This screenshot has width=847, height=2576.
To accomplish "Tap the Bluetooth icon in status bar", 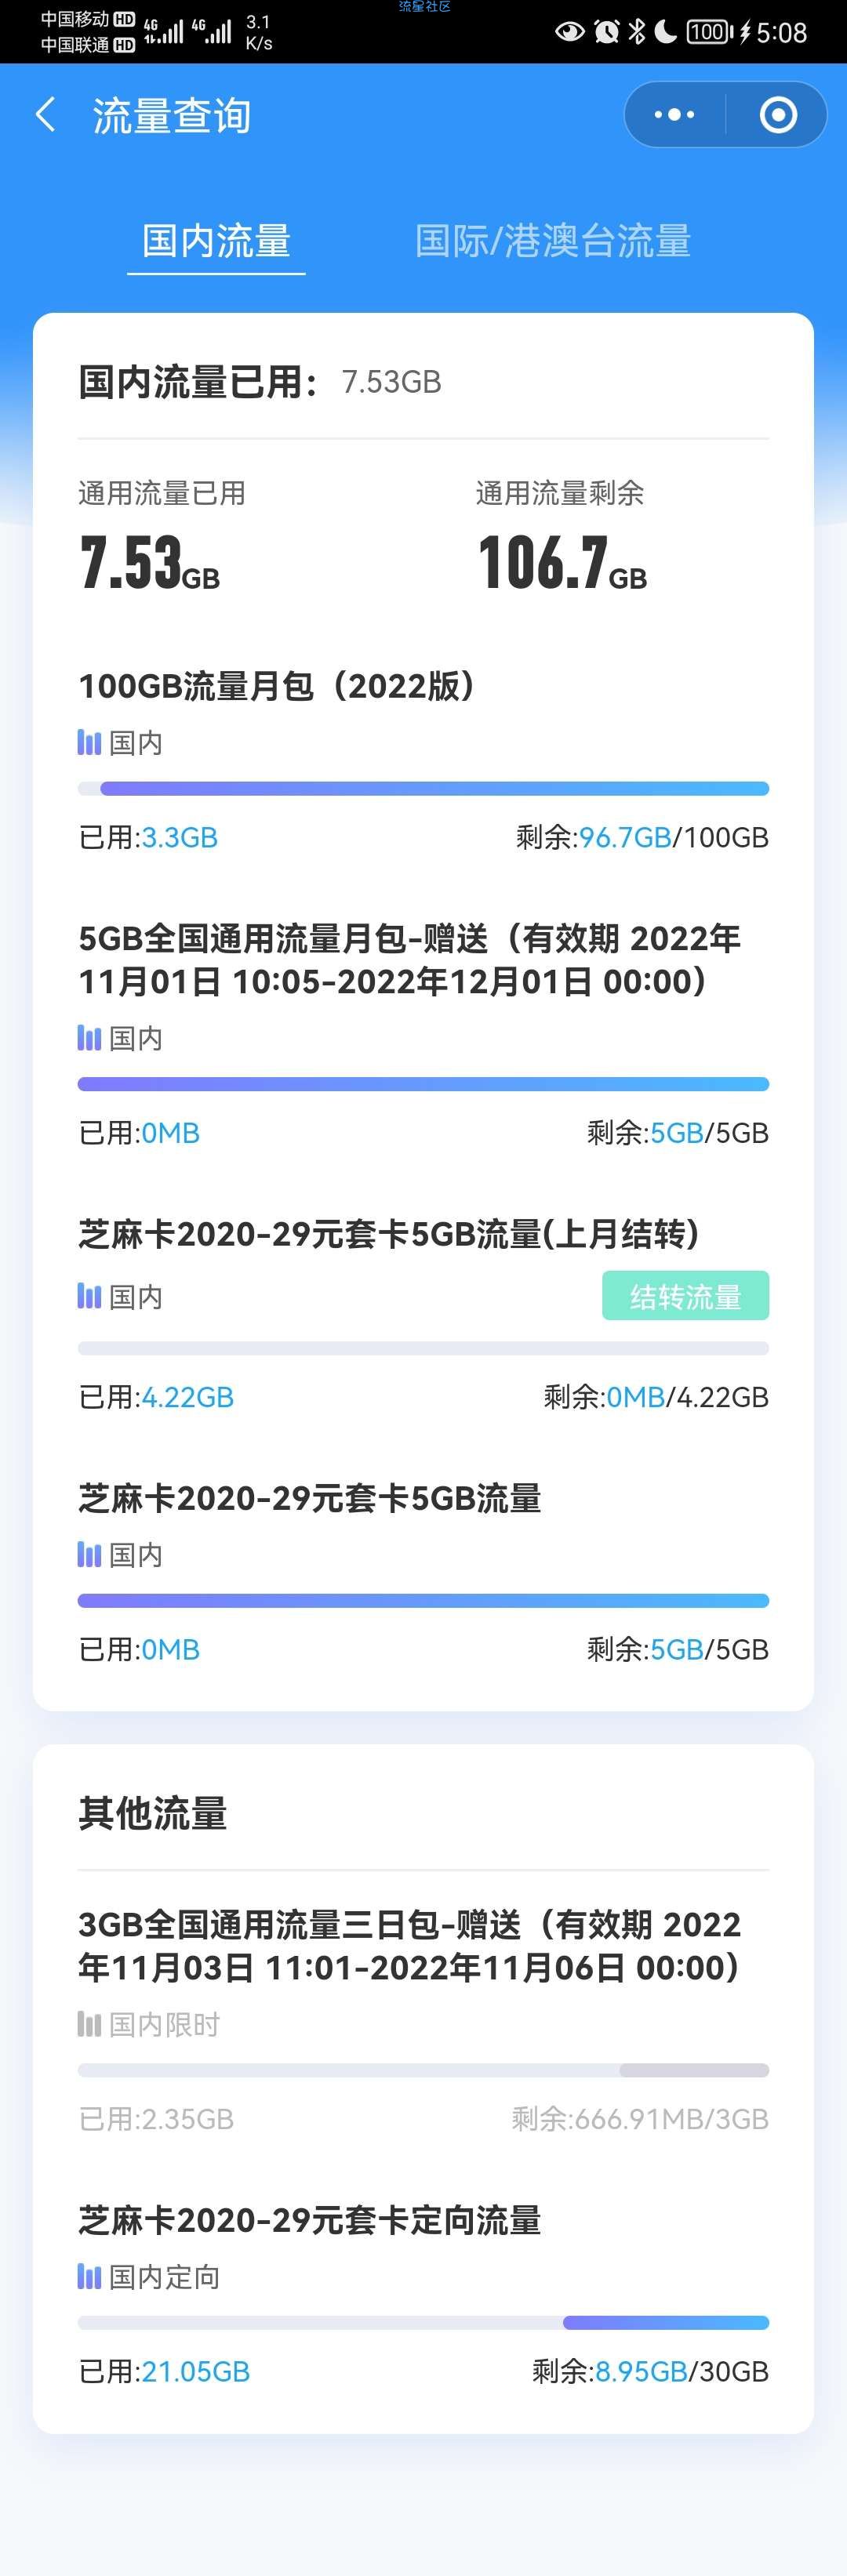I will pyautogui.click(x=636, y=32).
